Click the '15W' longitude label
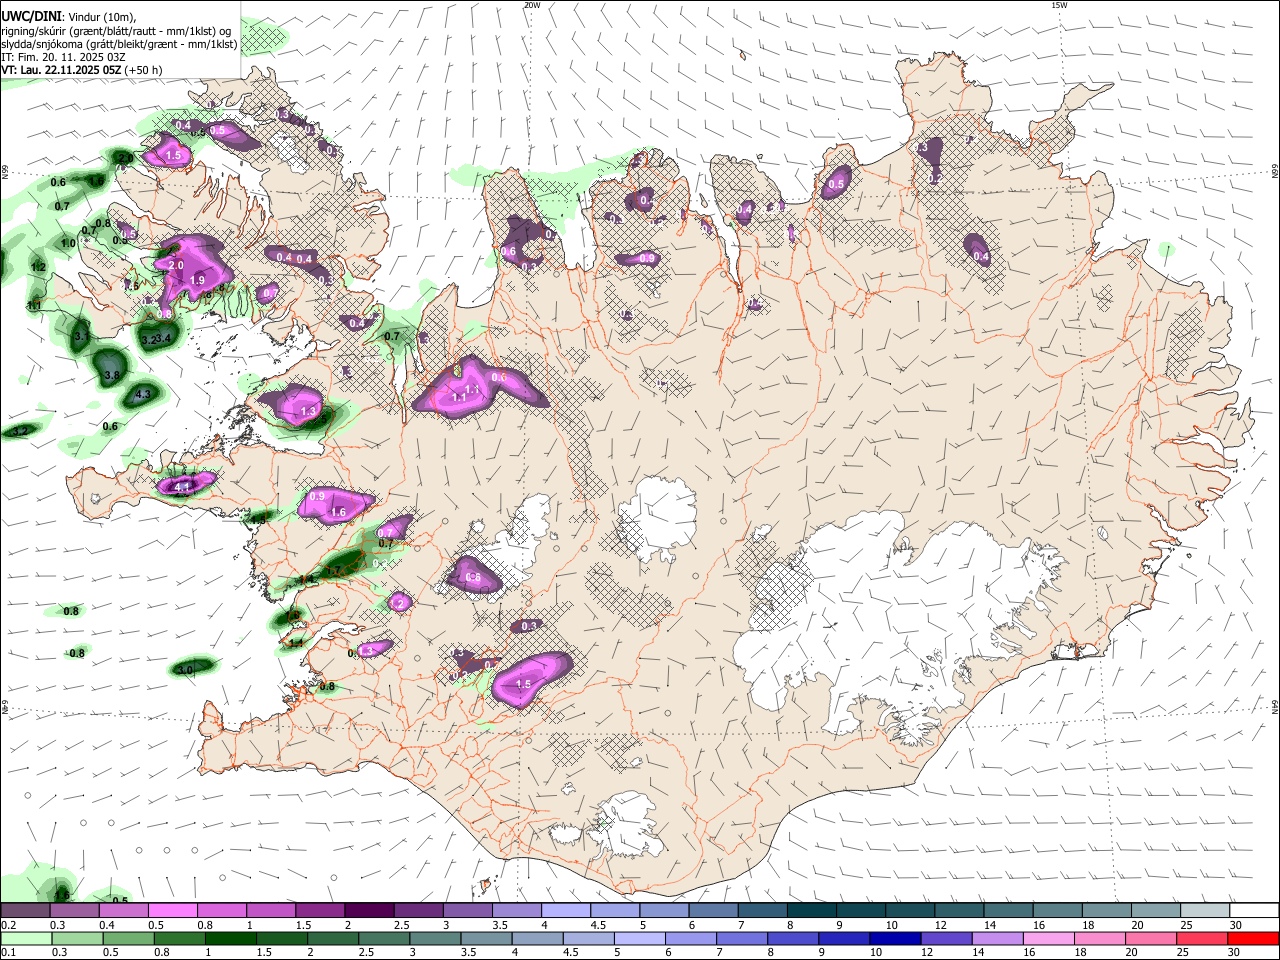This screenshot has width=1280, height=960. point(1060,5)
